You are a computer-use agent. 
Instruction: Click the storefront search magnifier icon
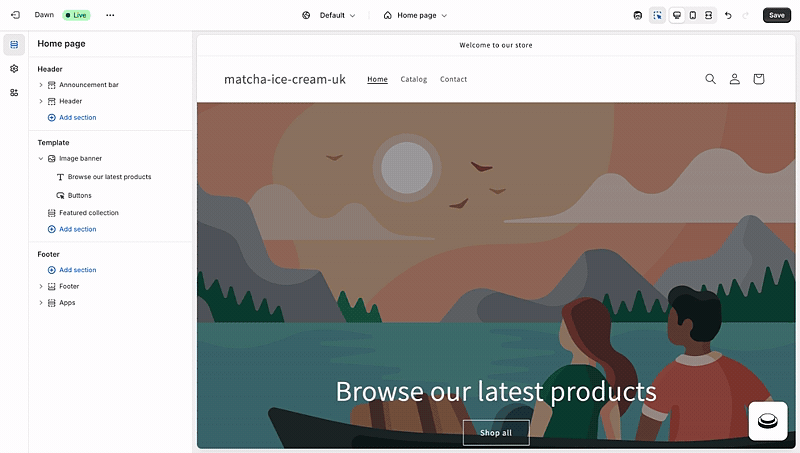tap(710, 79)
